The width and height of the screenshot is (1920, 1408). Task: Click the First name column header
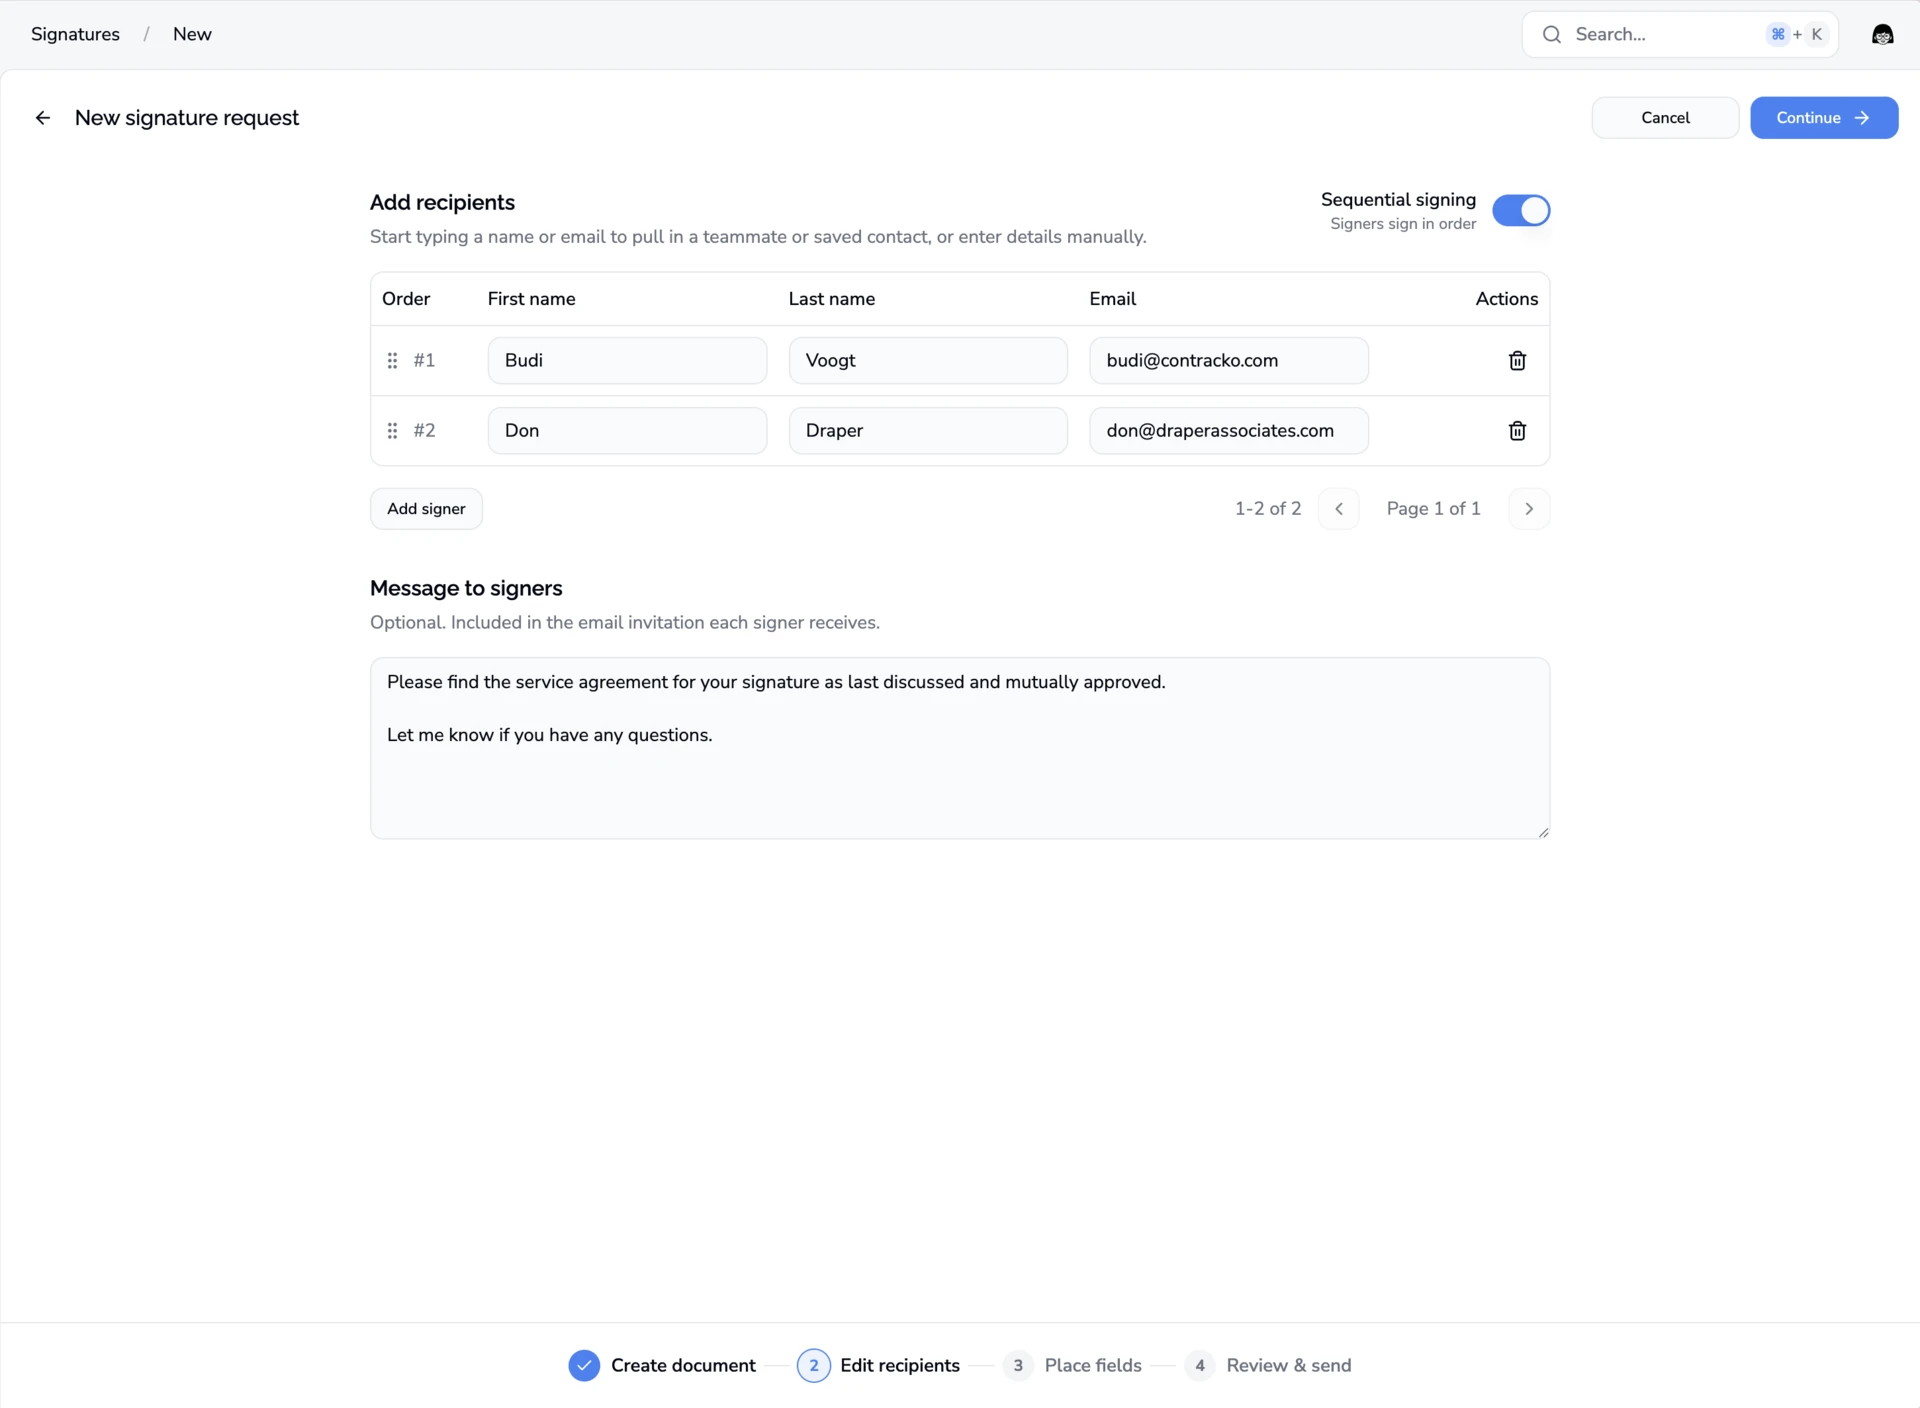click(x=531, y=299)
